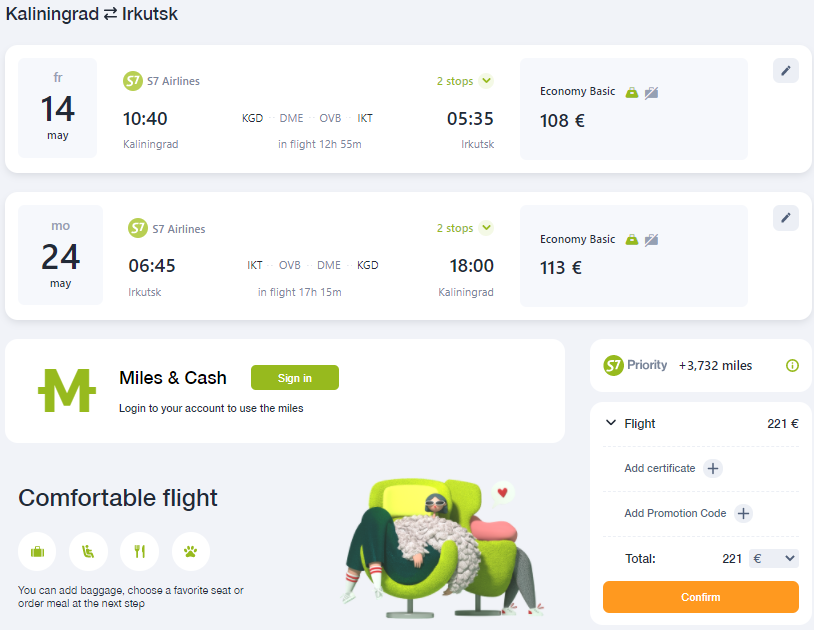
Task: Click the Miles & Cash M logo
Action: pyautogui.click(x=67, y=390)
